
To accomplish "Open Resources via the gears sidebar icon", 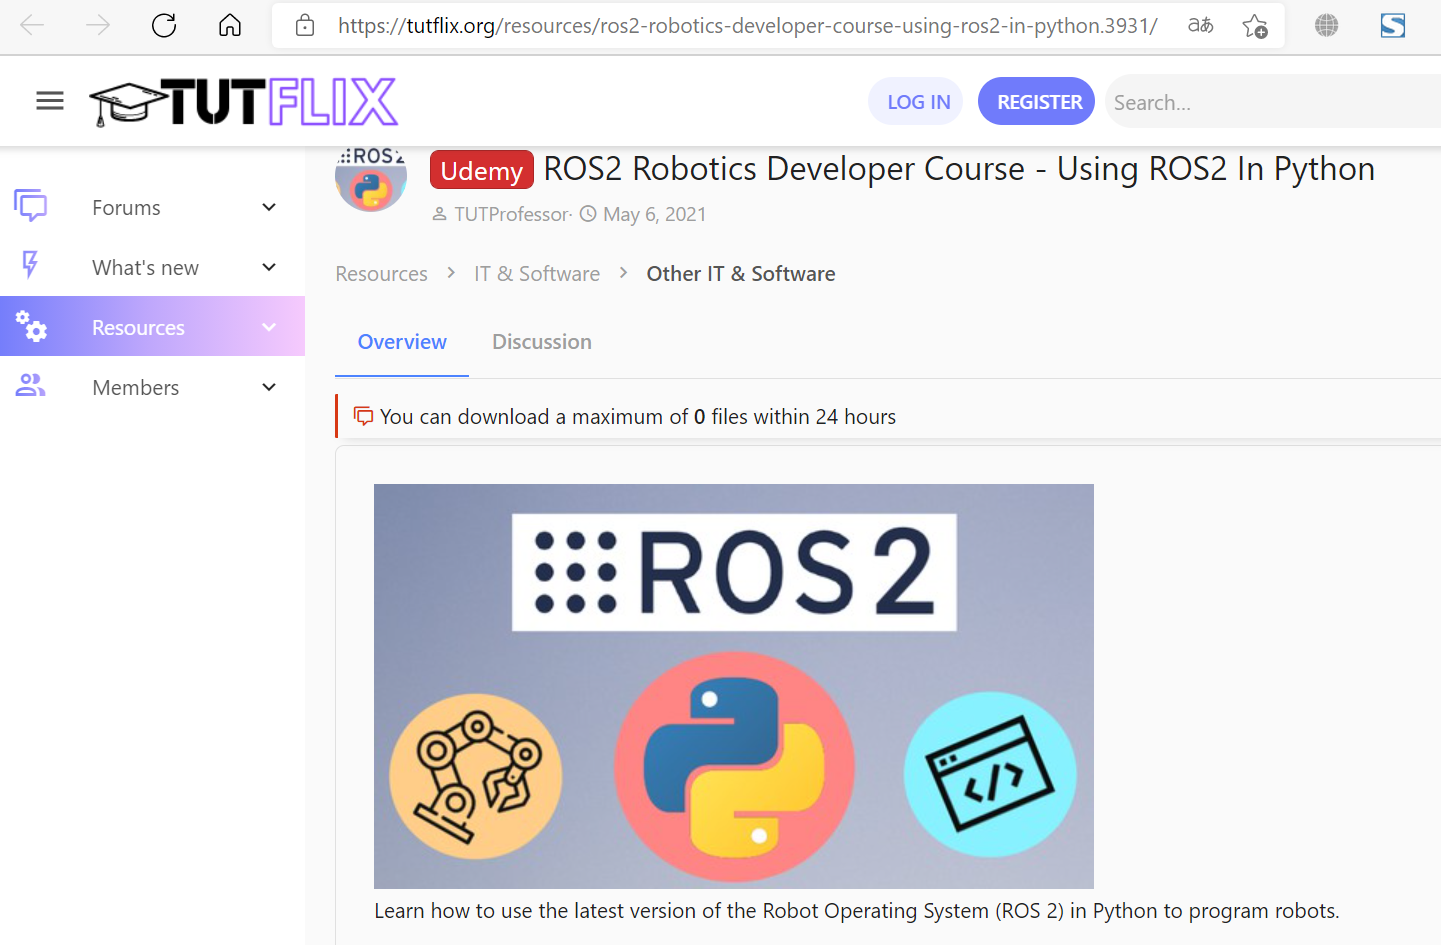I will click(32, 326).
